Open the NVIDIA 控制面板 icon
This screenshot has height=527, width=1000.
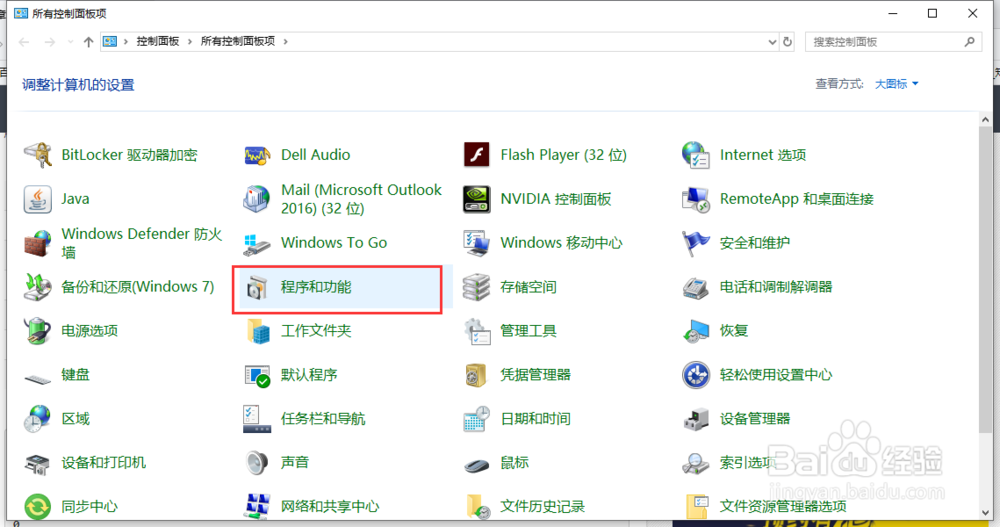pyautogui.click(x=476, y=199)
